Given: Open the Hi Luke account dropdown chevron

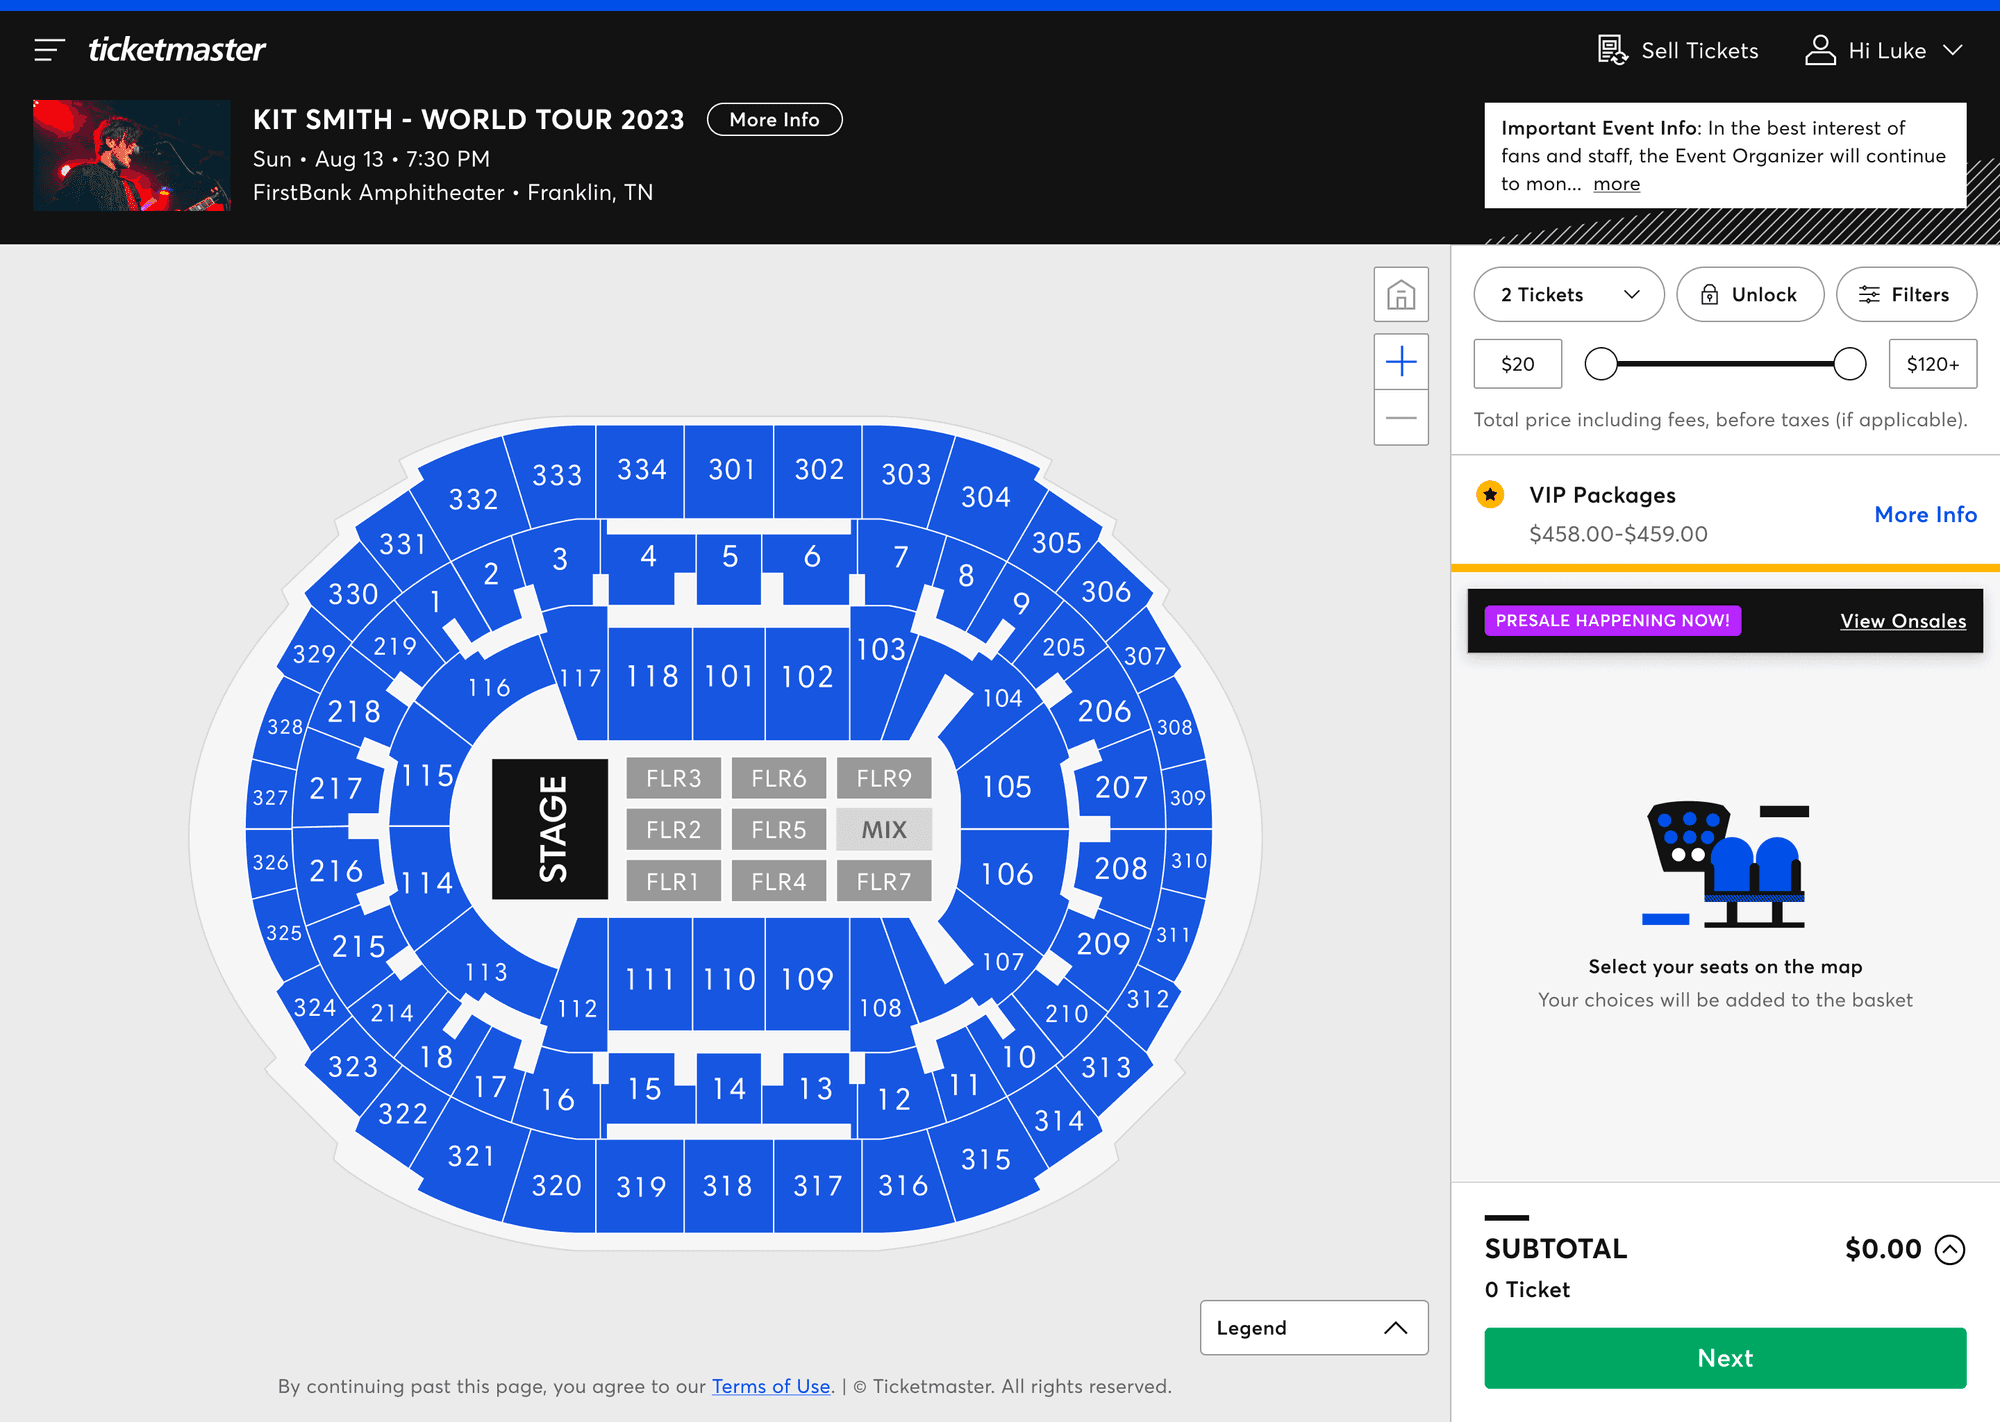Looking at the screenshot, I should pyautogui.click(x=1953, y=50).
